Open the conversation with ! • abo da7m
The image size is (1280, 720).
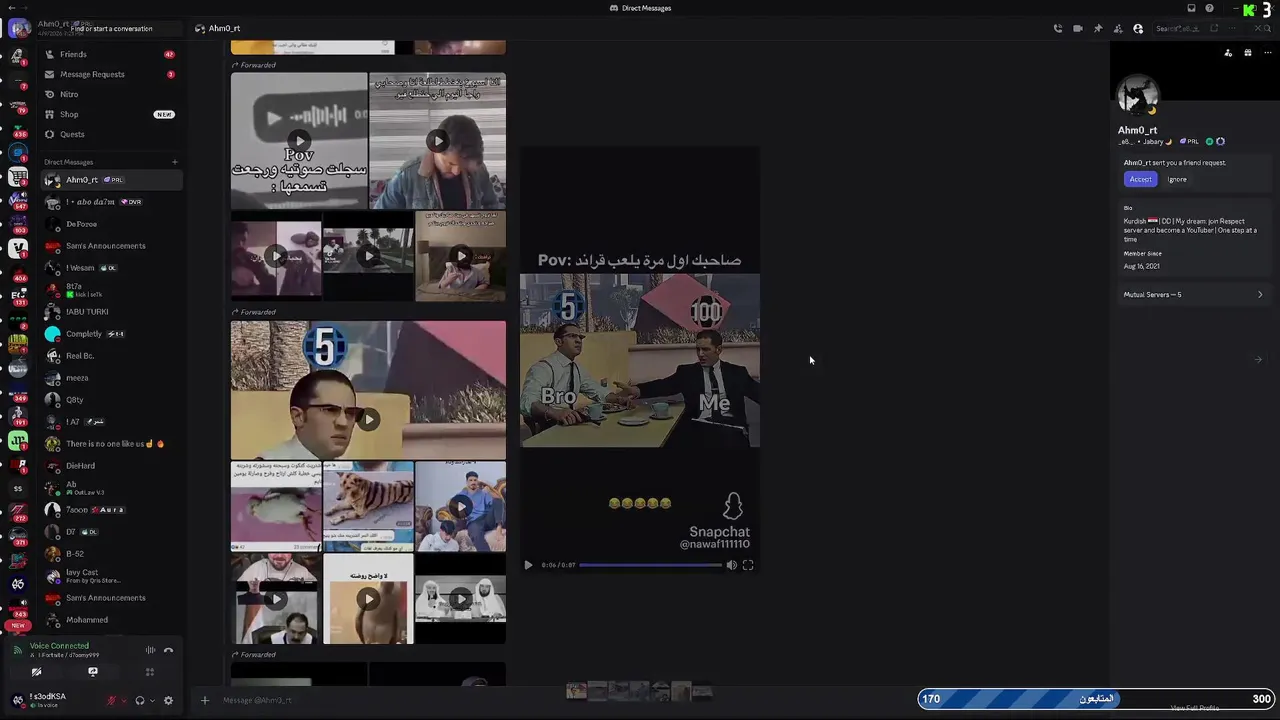(110, 202)
